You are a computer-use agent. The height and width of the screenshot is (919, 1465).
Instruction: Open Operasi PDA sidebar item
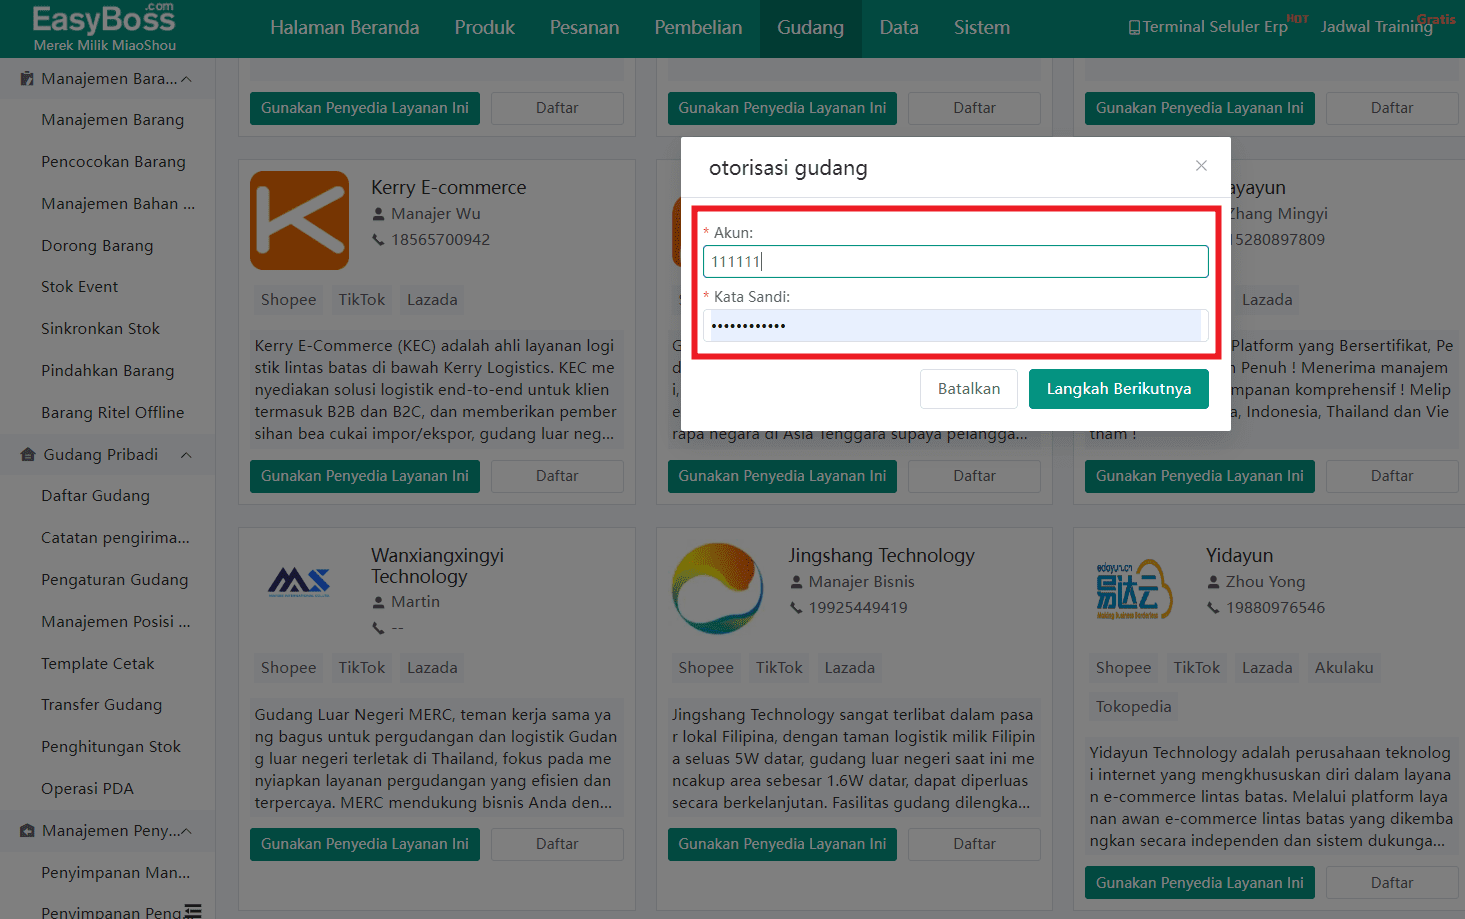click(87, 789)
